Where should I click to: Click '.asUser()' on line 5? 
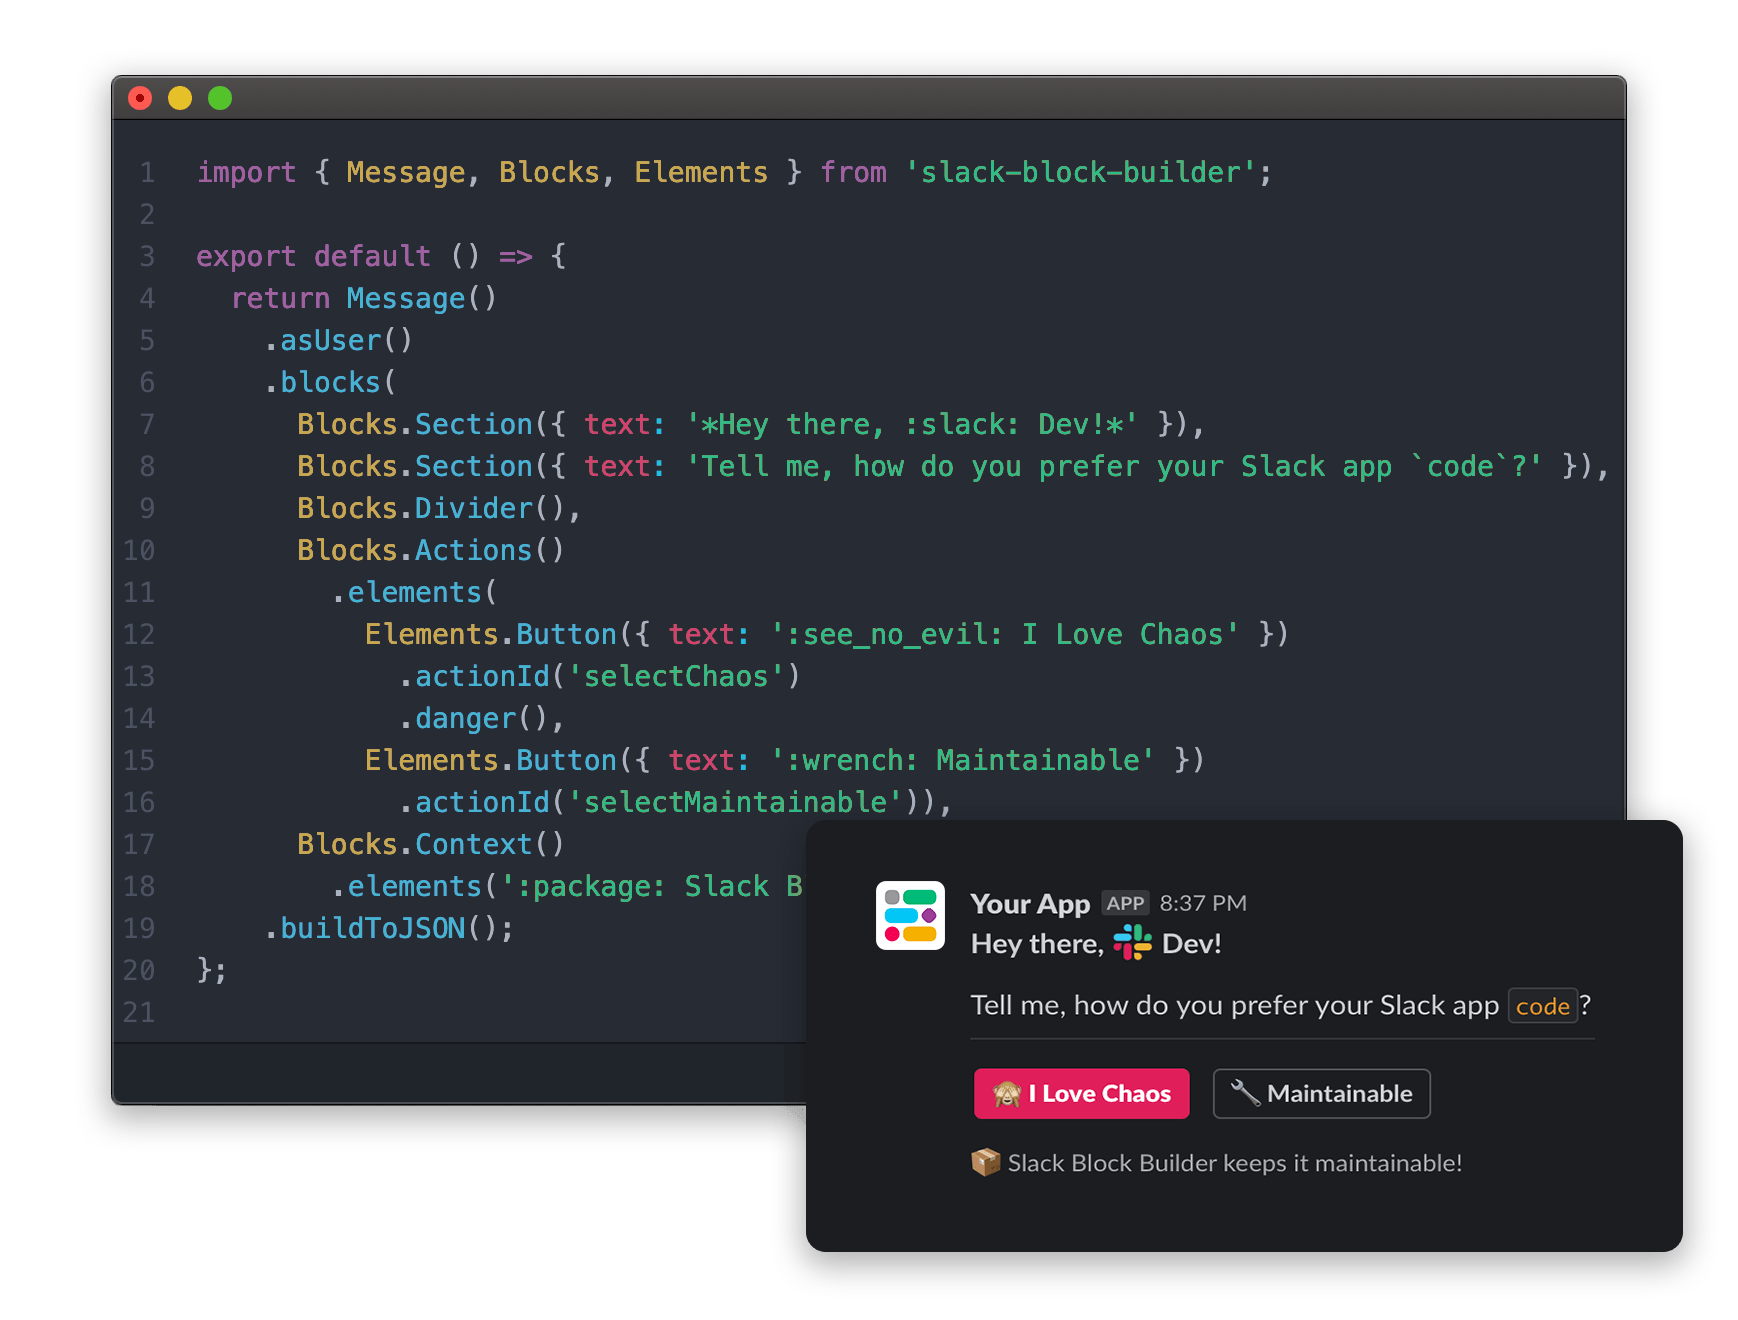[x=338, y=340]
